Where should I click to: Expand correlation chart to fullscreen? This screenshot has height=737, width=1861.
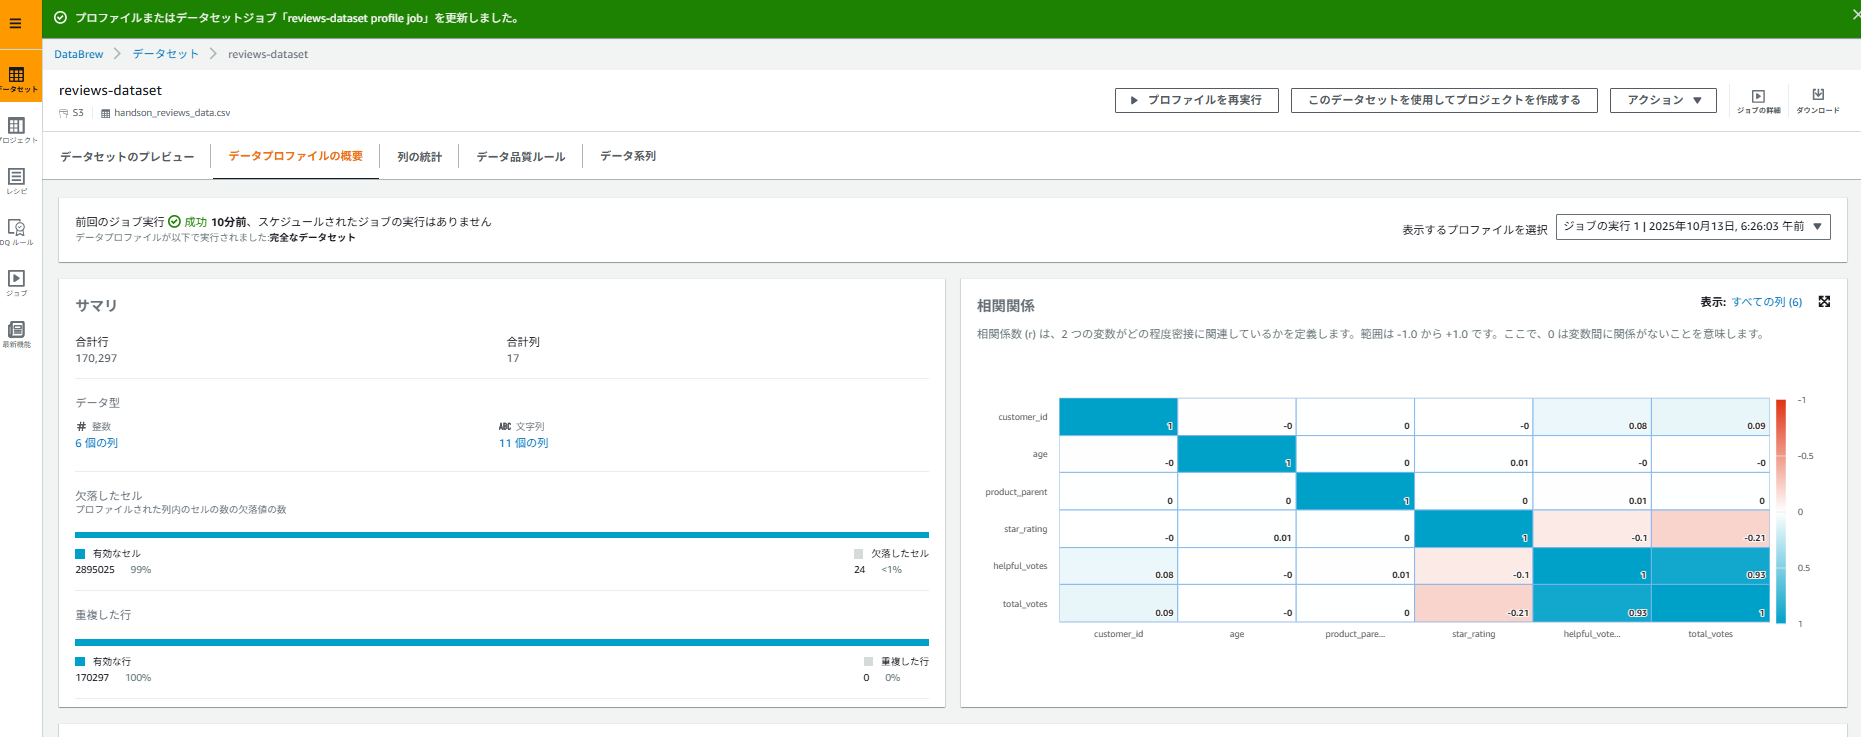1824,302
